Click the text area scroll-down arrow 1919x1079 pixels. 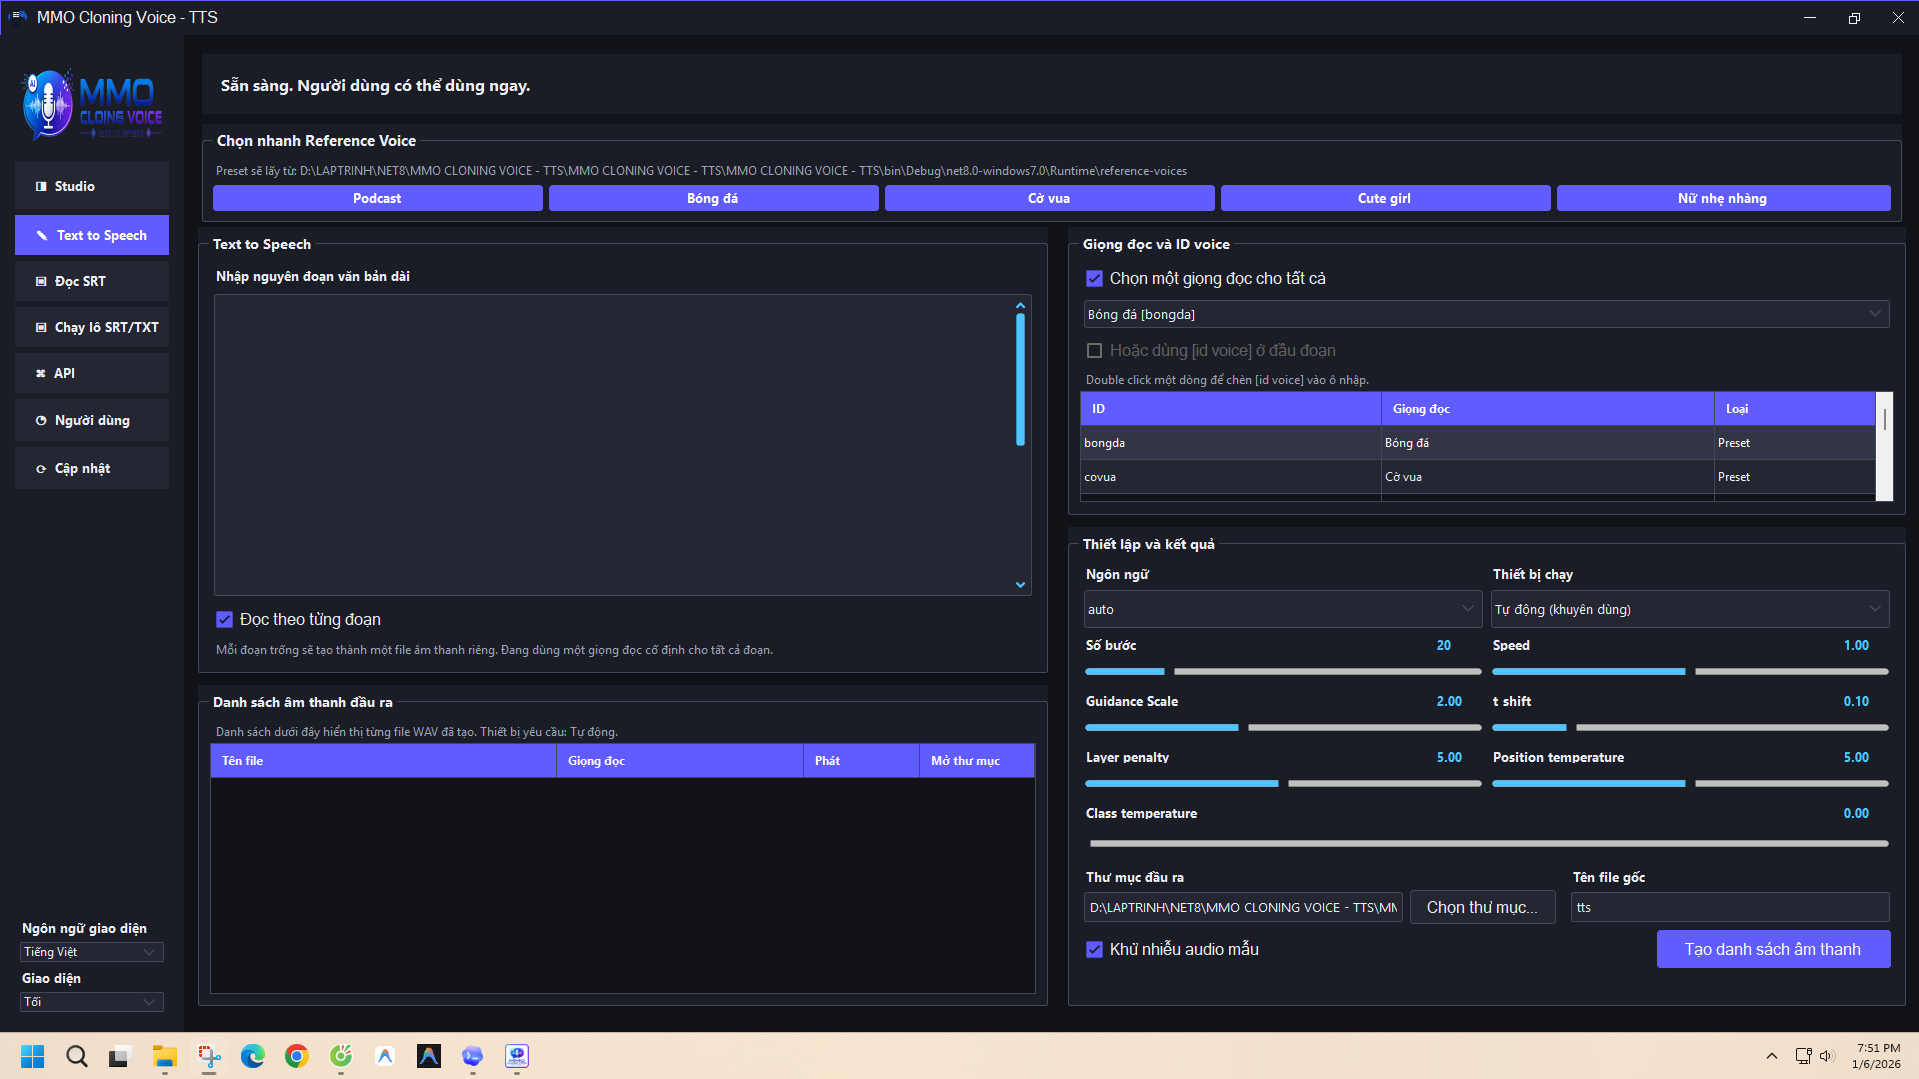(1020, 585)
